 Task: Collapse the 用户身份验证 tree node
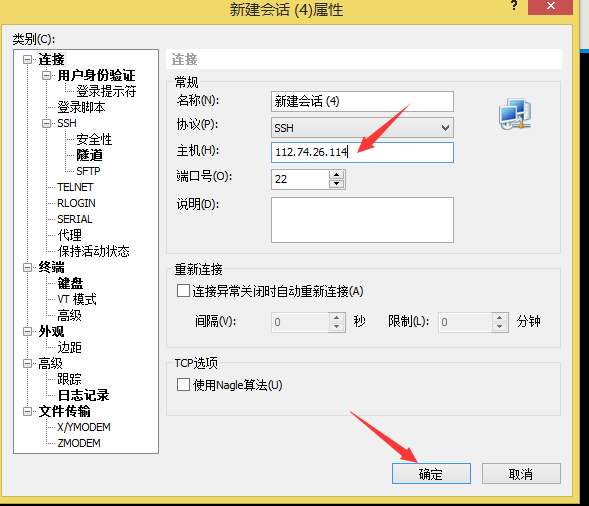[x=46, y=76]
